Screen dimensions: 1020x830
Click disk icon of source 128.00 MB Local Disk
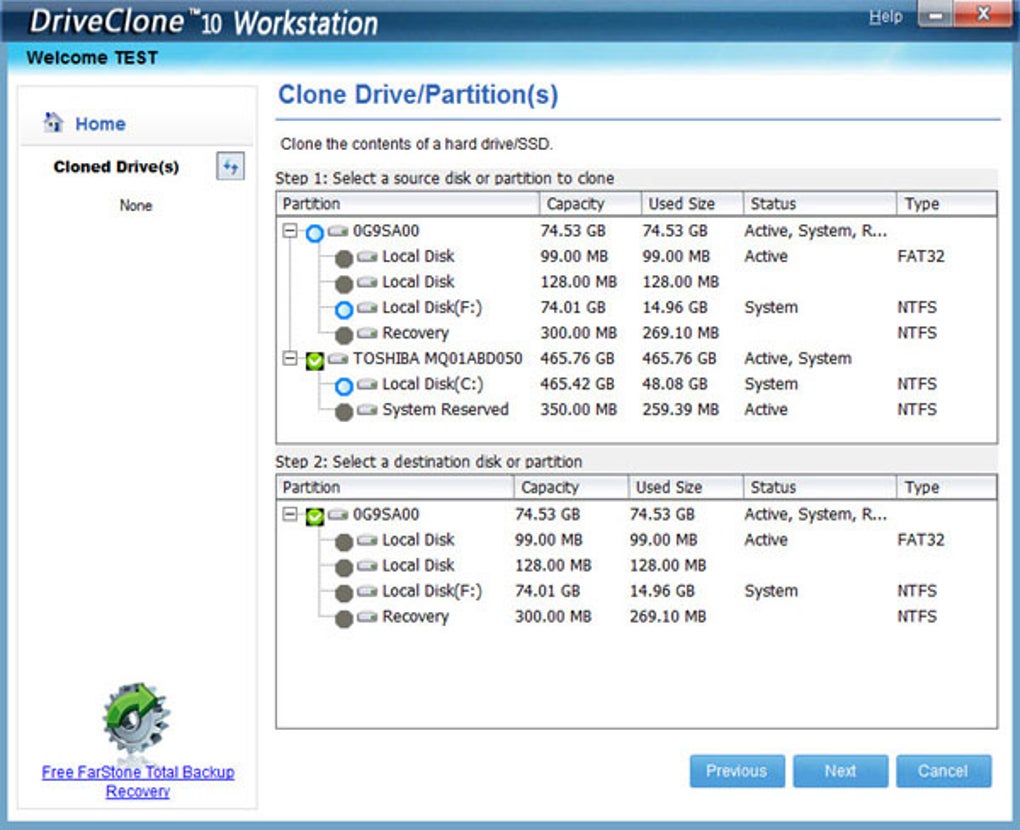[368, 282]
